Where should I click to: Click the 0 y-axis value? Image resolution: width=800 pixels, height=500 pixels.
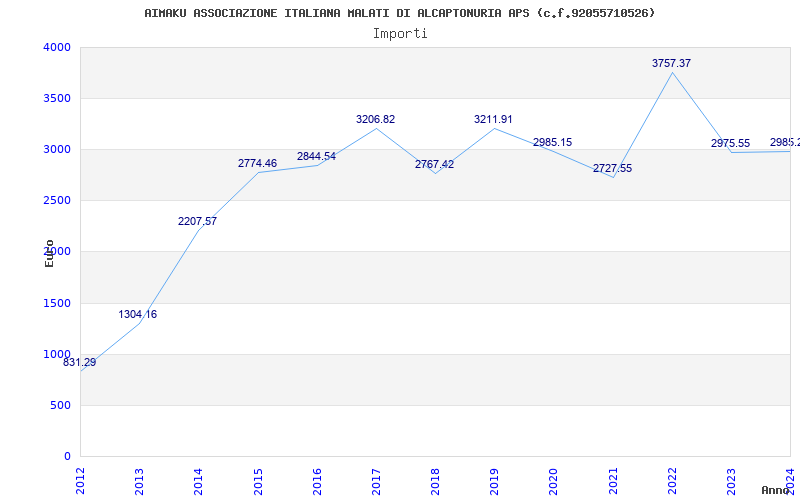point(67,456)
